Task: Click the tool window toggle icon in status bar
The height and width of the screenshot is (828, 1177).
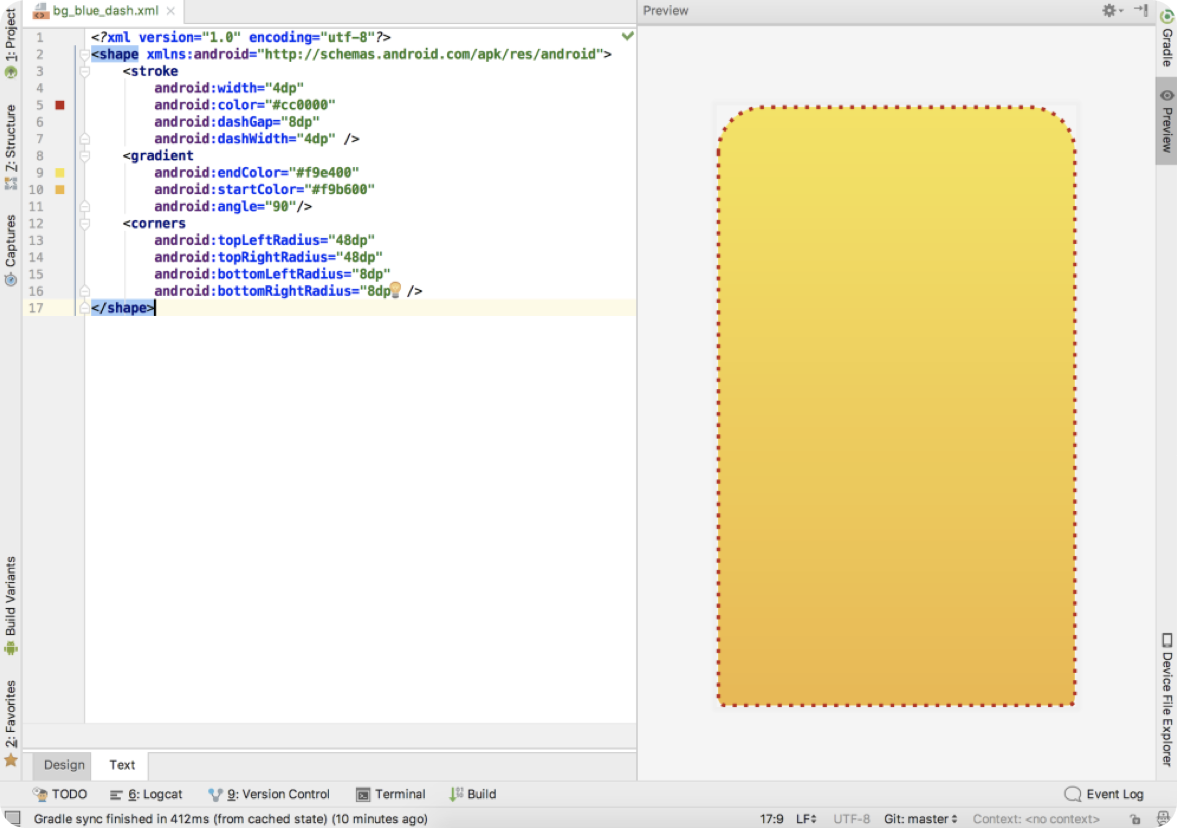Action: pyautogui.click(x=12, y=819)
